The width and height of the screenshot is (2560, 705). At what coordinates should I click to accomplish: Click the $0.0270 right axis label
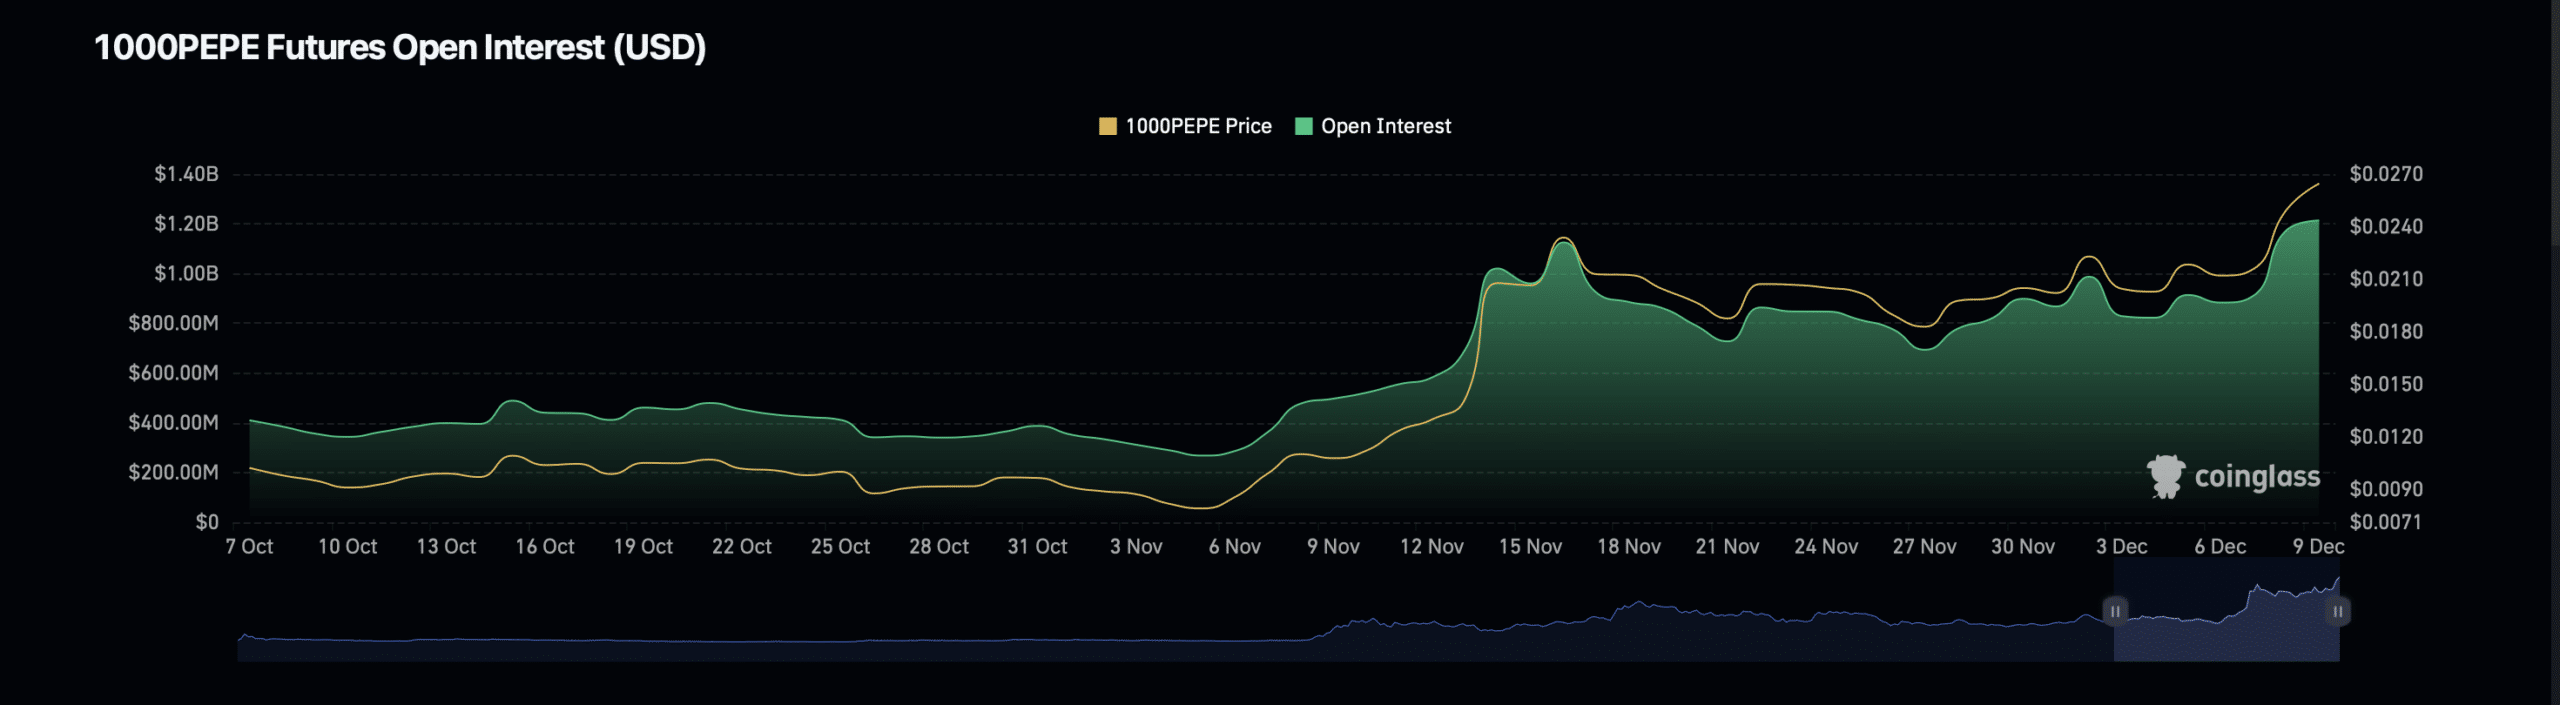[x=2385, y=174]
